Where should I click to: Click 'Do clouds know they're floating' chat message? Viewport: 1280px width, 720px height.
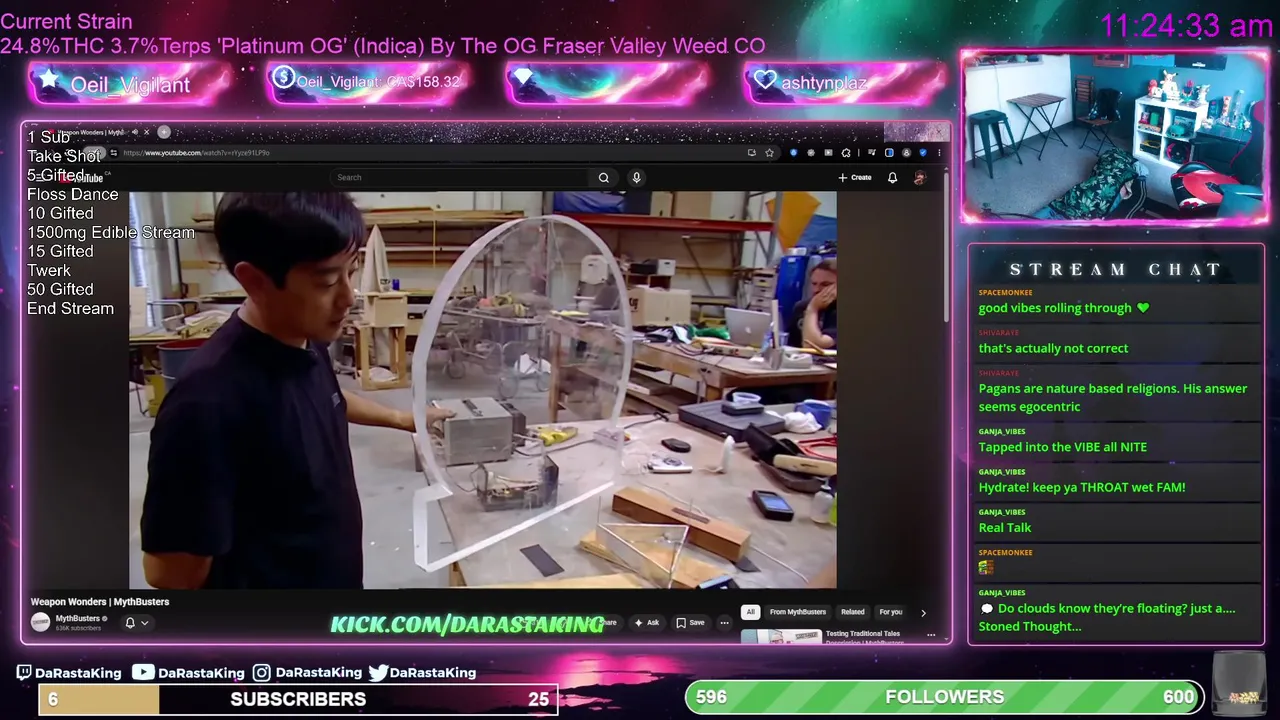tap(1108, 617)
